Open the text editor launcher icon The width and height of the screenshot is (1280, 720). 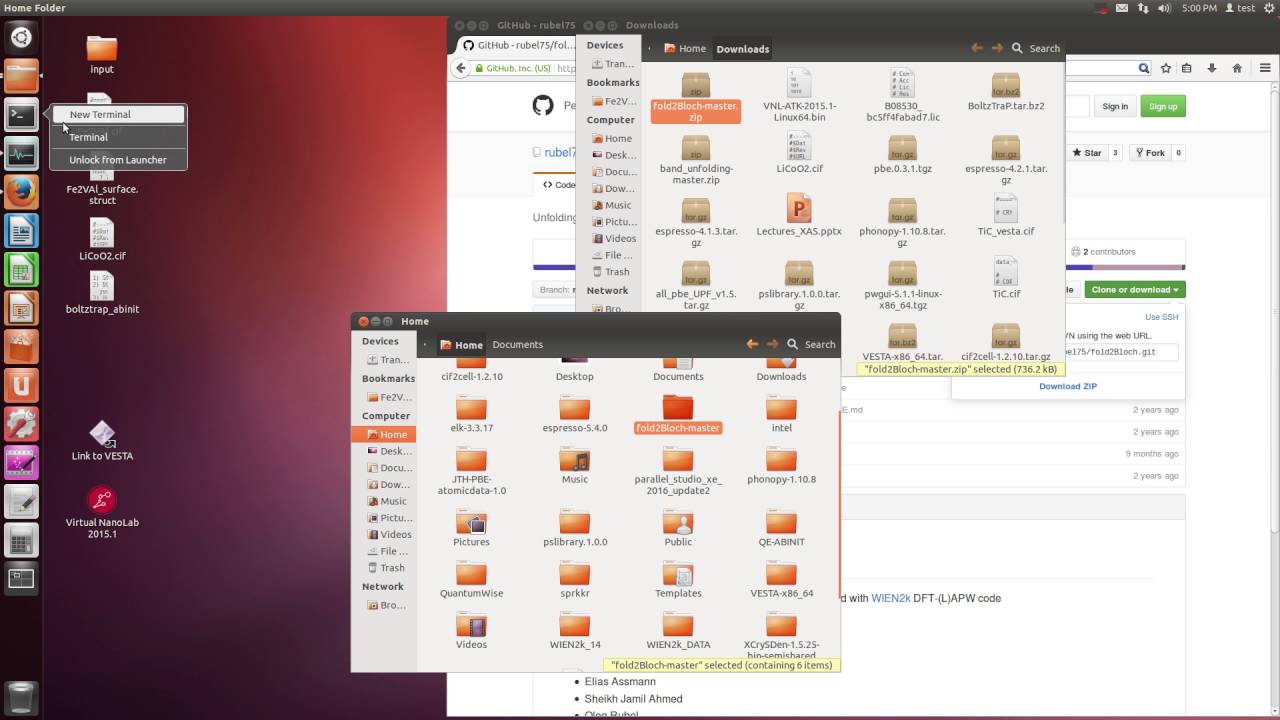(21, 501)
